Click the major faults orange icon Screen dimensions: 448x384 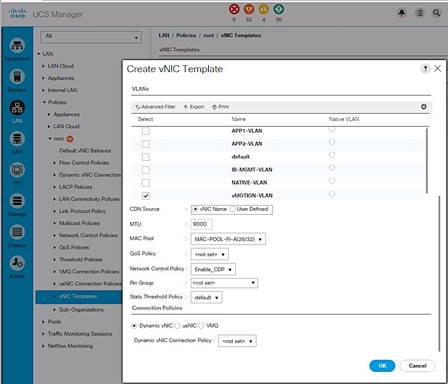click(x=249, y=9)
